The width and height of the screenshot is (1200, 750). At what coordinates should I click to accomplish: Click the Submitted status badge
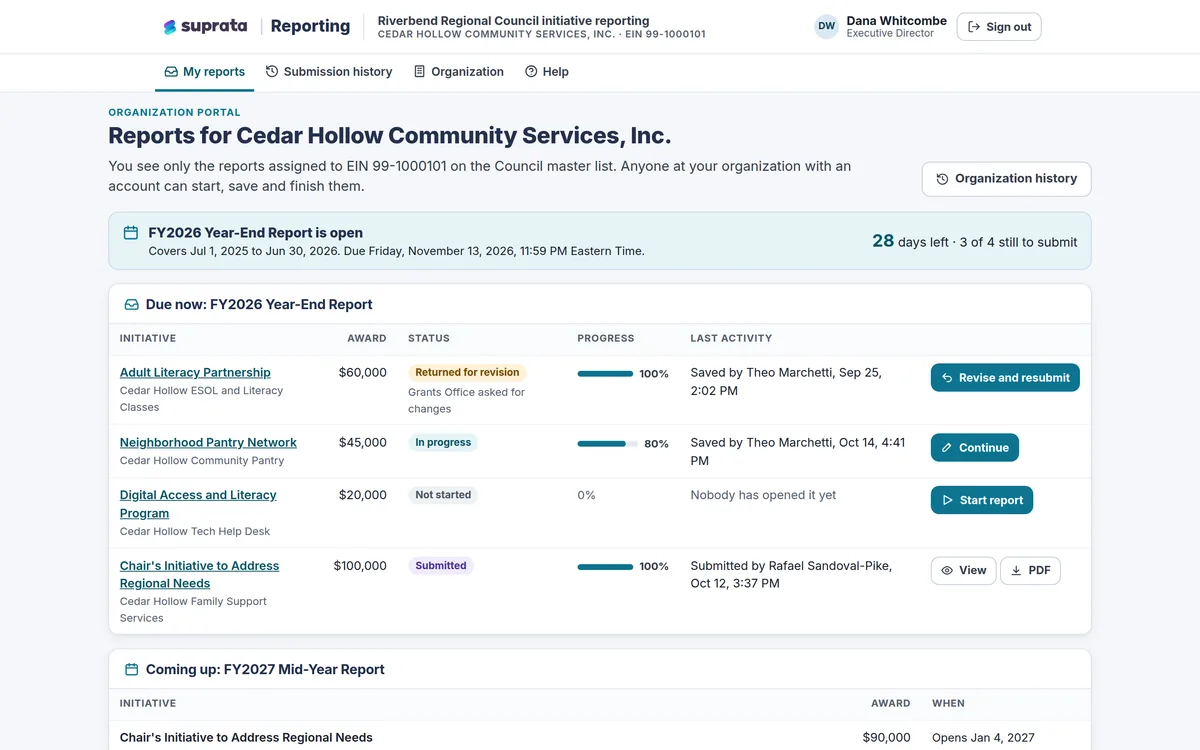[x=441, y=565]
